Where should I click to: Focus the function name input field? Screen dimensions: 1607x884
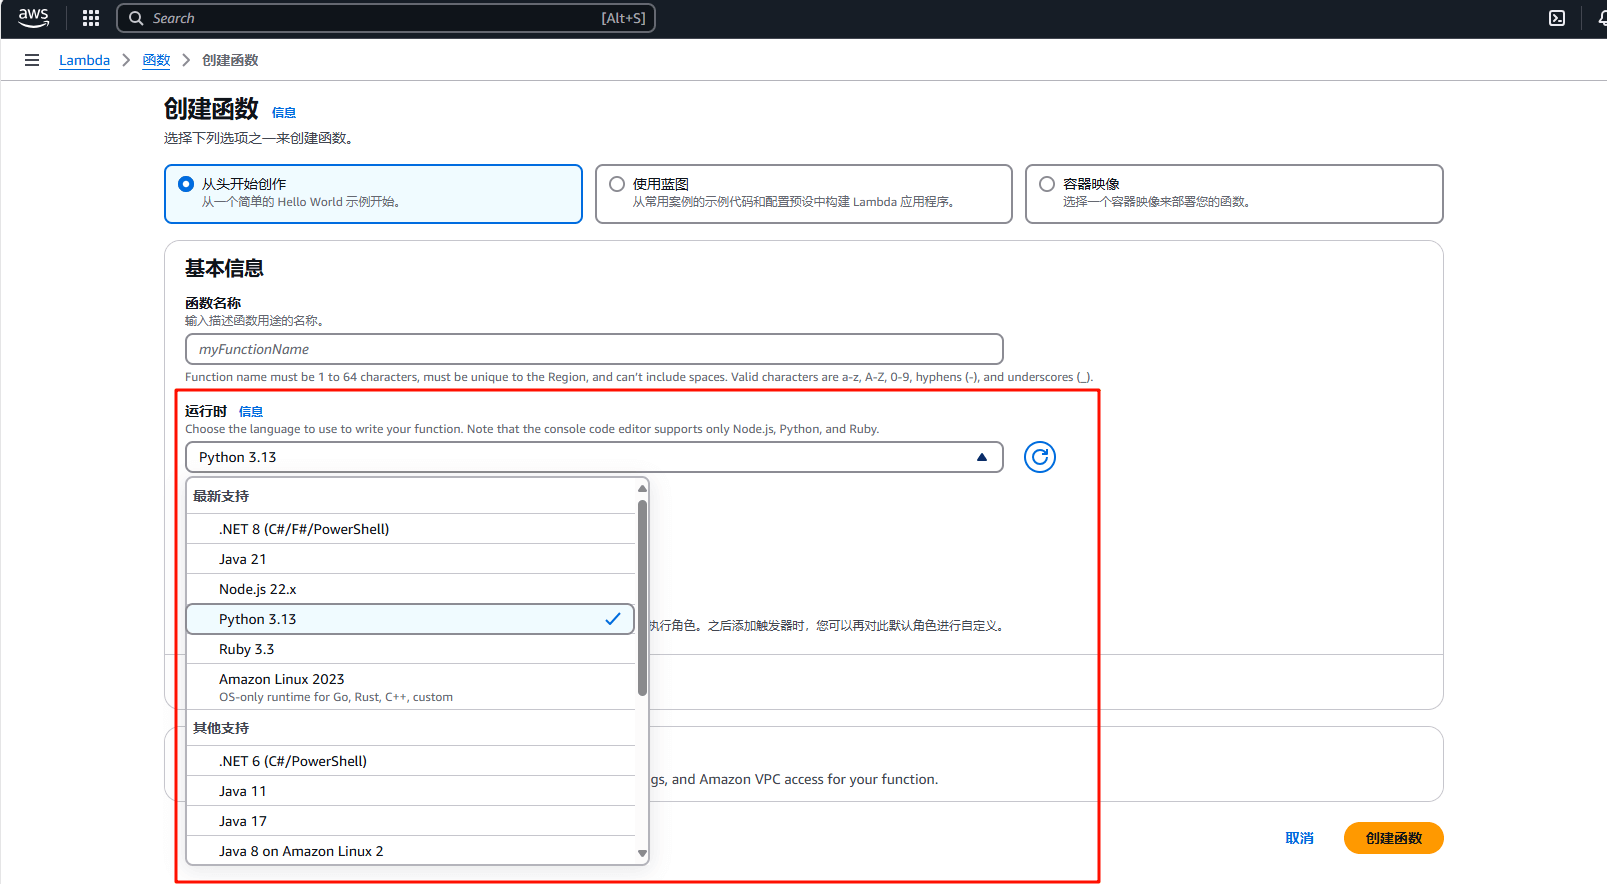[x=594, y=349]
